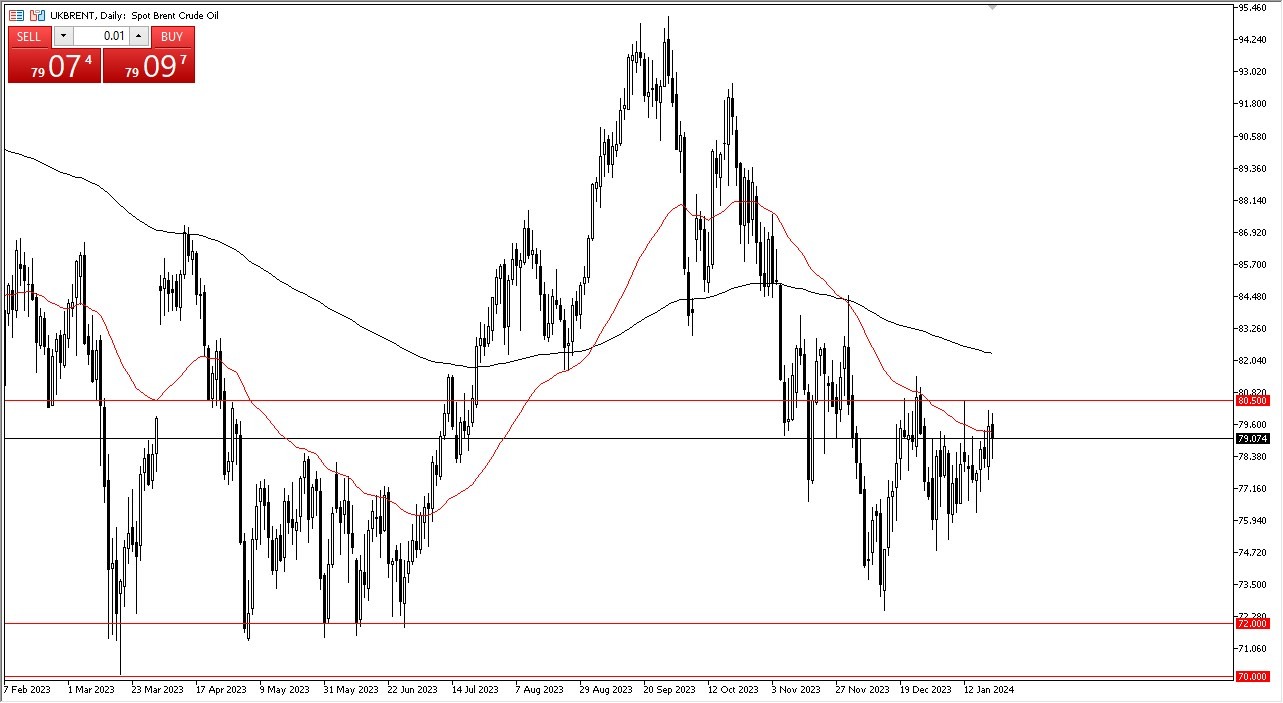Image resolution: width=1283 pixels, height=703 pixels.
Task: Click the '22 Jun 2023' date label
Action: pos(412,689)
